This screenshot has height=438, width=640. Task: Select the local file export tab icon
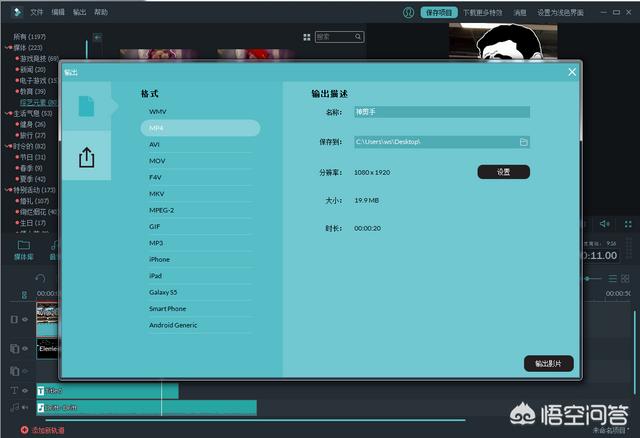pos(87,107)
